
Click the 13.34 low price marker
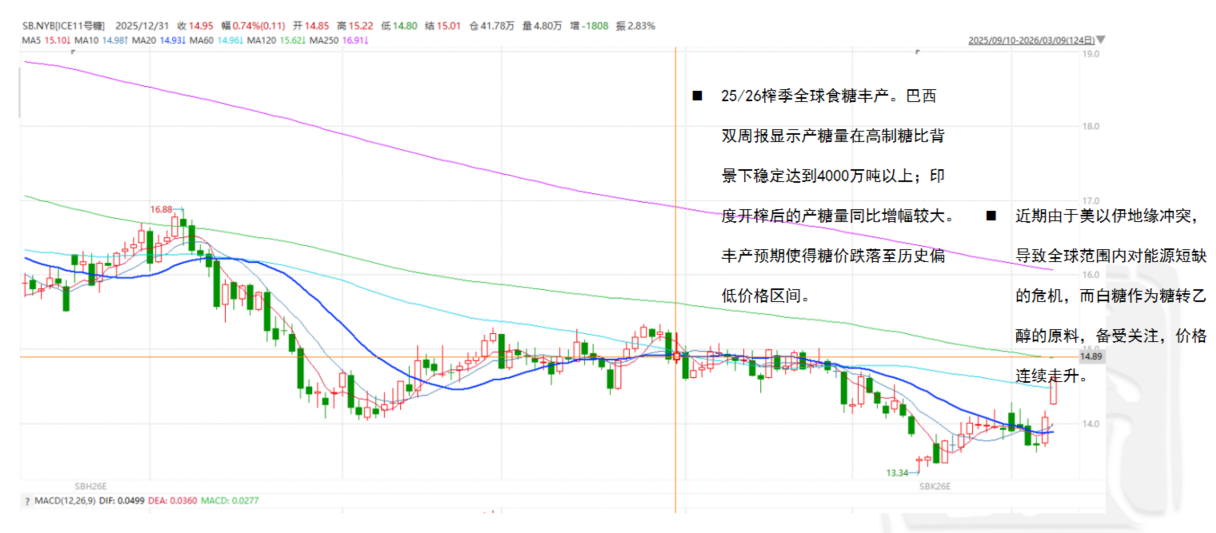click(x=897, y=472)
